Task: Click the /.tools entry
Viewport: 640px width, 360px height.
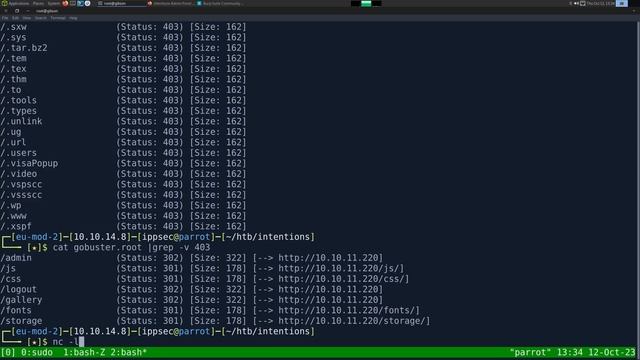Action: tap(18, 100)
